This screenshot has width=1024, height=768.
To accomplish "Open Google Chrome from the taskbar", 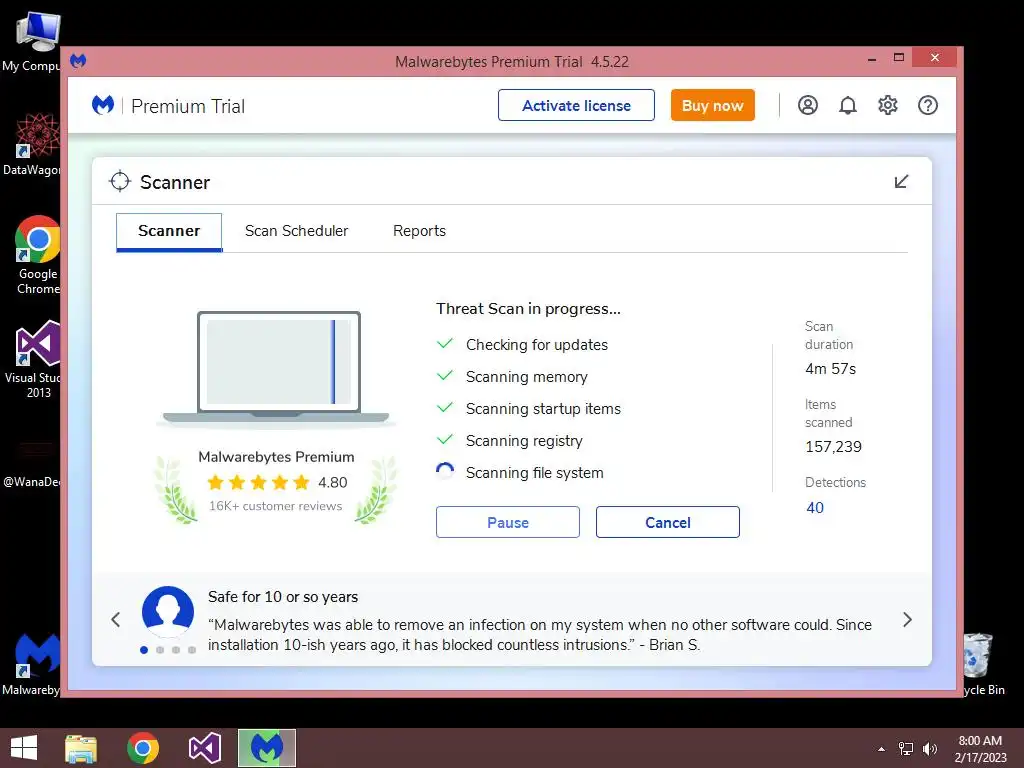I will pyautogui.click(x=143, y=748).
